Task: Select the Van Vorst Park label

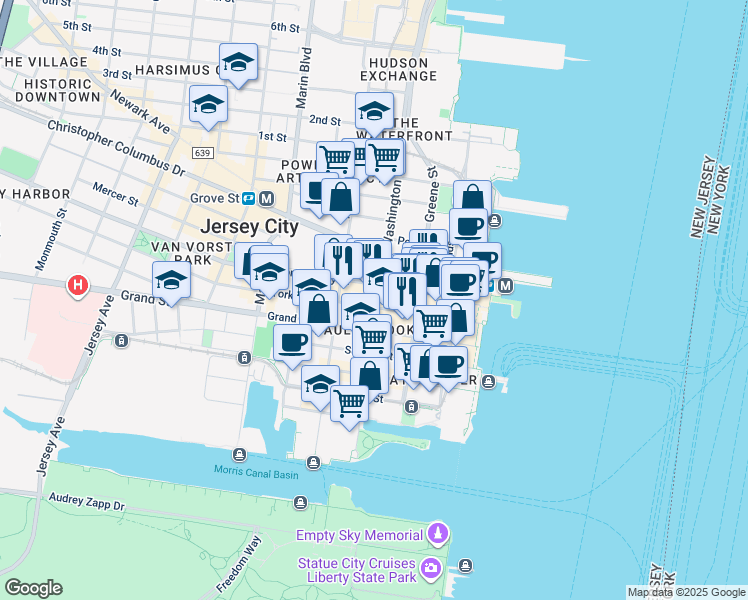Action: [x=192, y=253]
